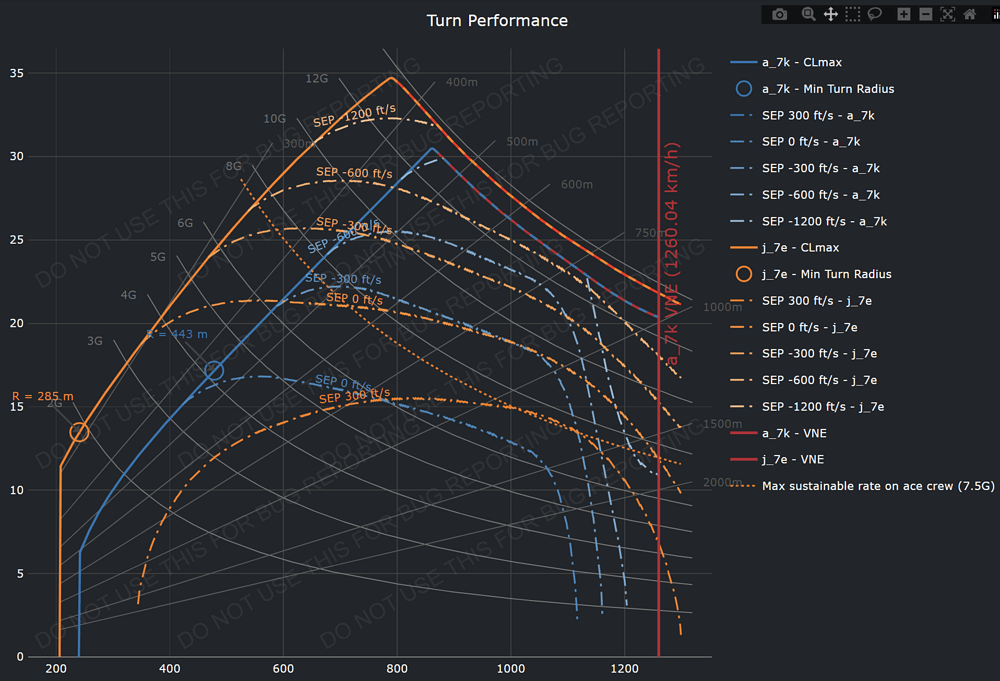
Task: Choose the Box Select tool
Action: tap(852, 14)
